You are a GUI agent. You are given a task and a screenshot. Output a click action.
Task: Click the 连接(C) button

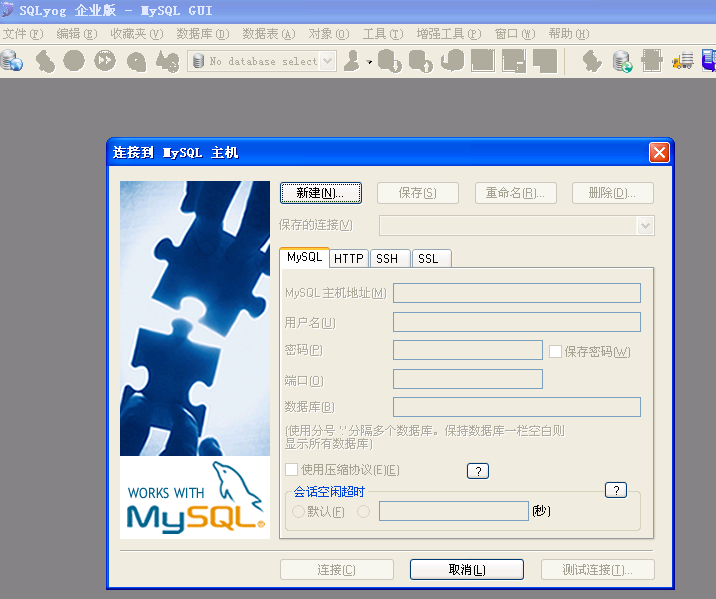pyautogui.click(x=337, y=570)
